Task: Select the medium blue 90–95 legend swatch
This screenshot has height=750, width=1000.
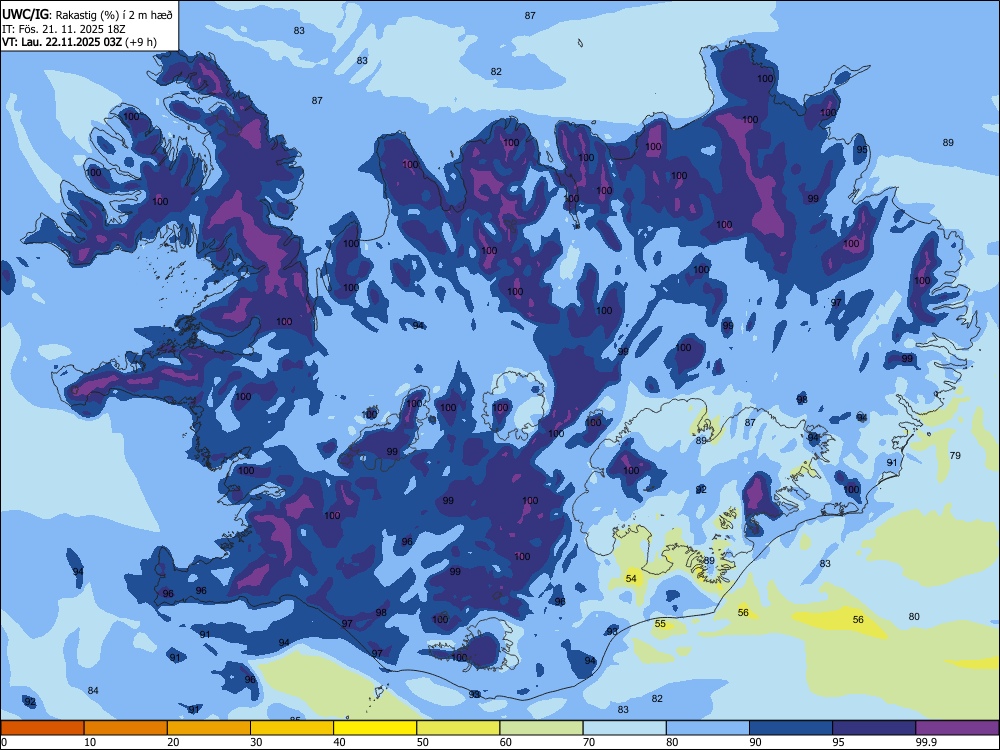Action: click(791, 728)
